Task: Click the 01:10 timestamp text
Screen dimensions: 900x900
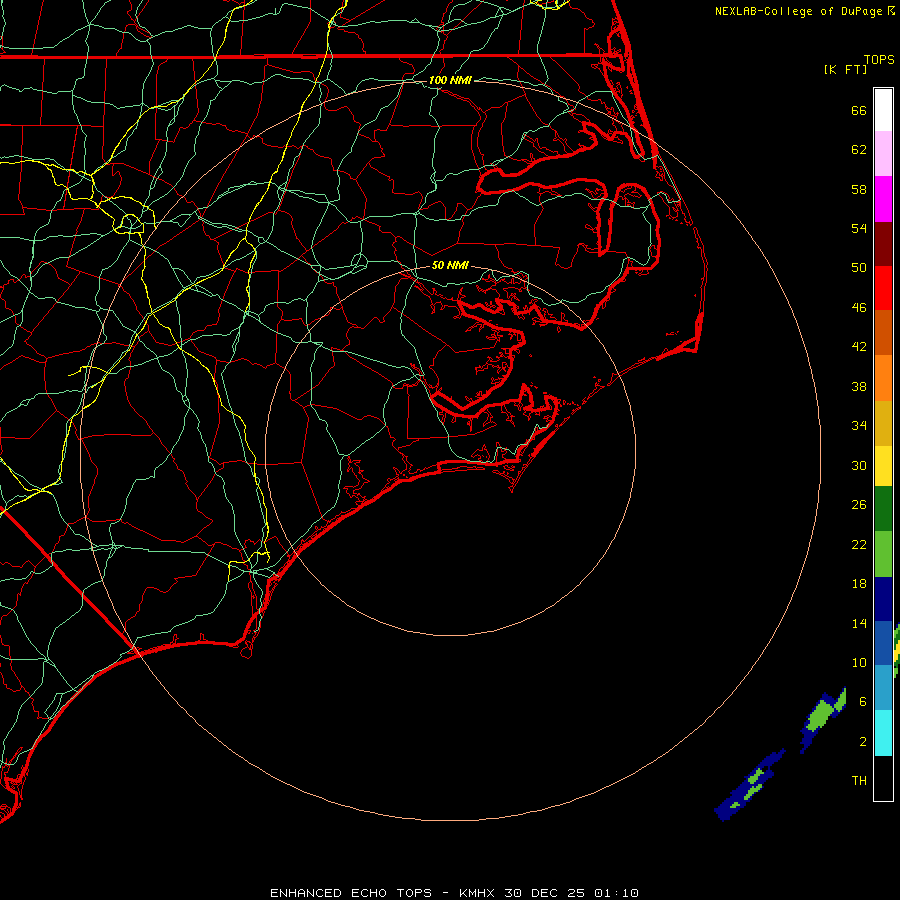Action: [616, 893]
